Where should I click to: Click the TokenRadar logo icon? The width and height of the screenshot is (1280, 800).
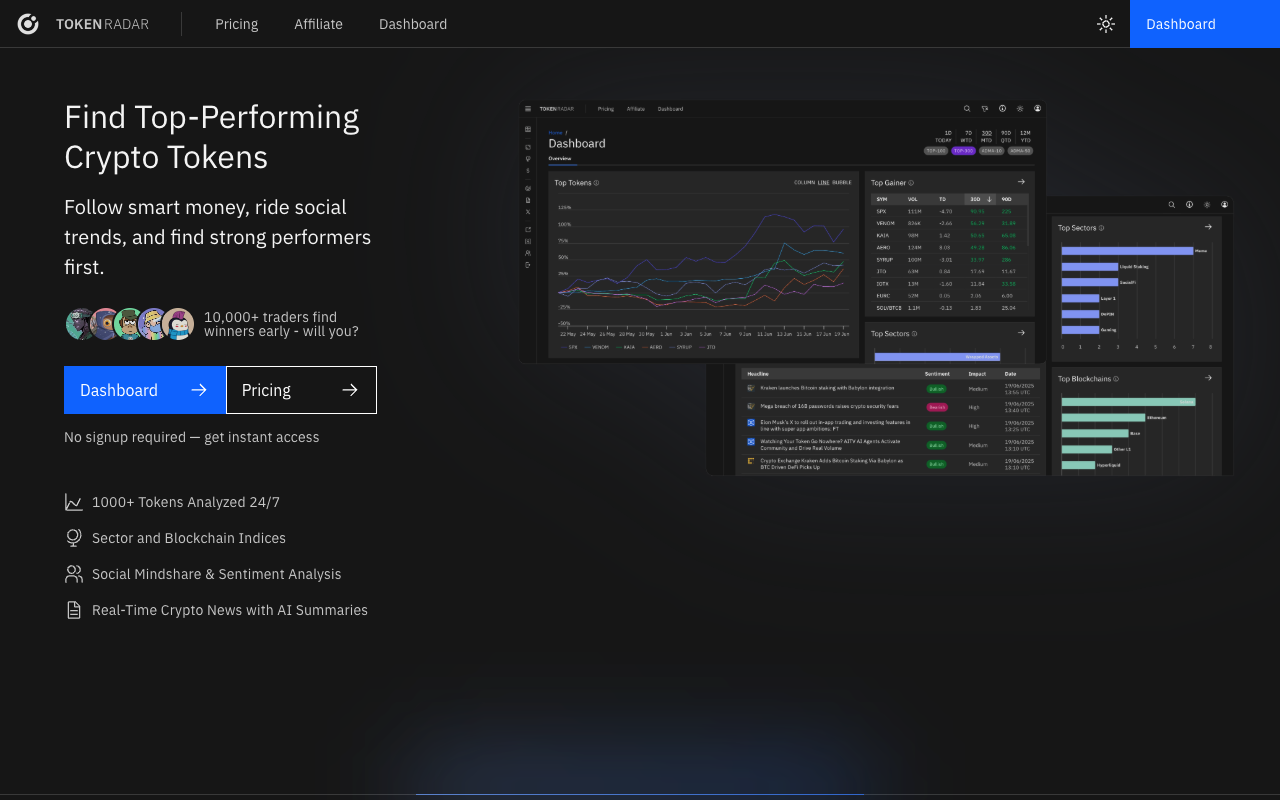(27, 23)
